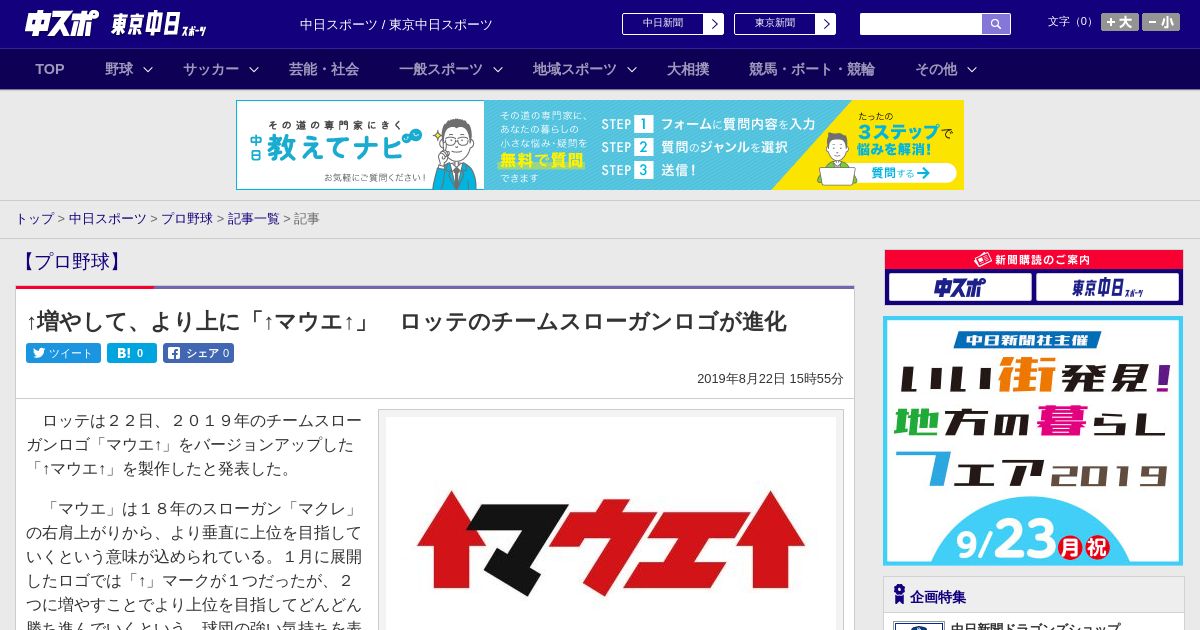Open the 大相撲 menu item
Image resolution: width=1200 pixels, height=630 pixels.
[x=688, y=69]
